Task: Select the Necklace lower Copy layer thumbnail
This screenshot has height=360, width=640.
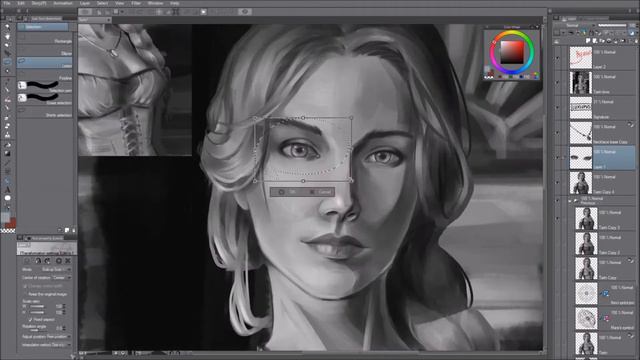Action: click(580, 133)
